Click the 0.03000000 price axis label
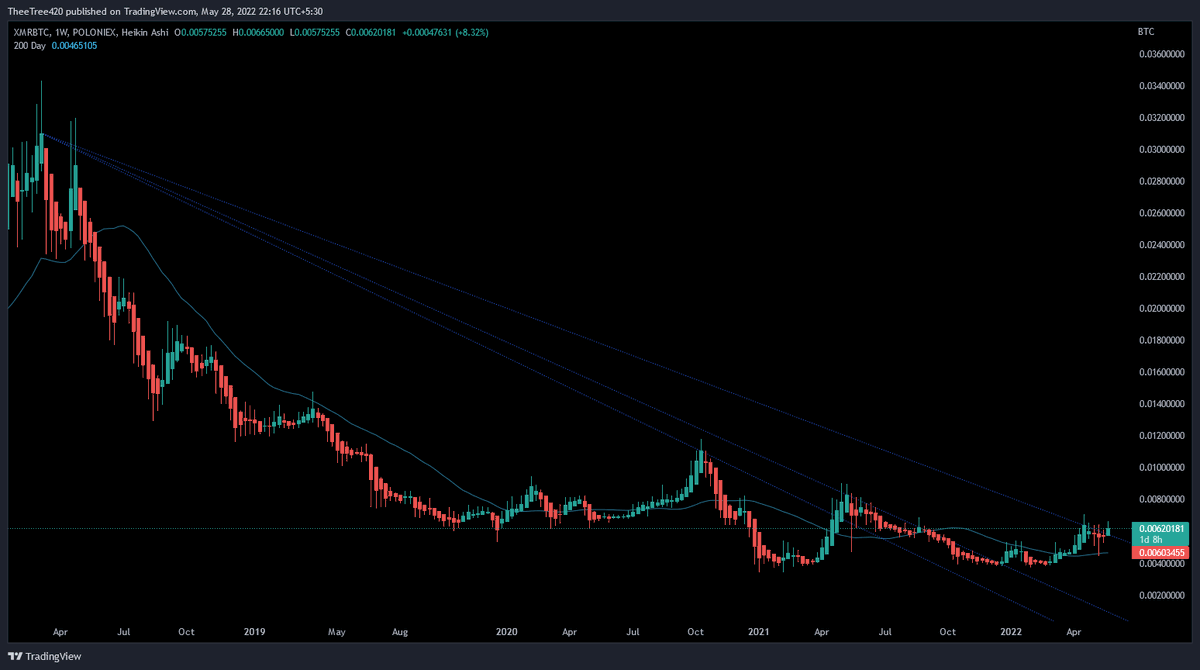1200x670 pixels. [x=1161, y=150]
